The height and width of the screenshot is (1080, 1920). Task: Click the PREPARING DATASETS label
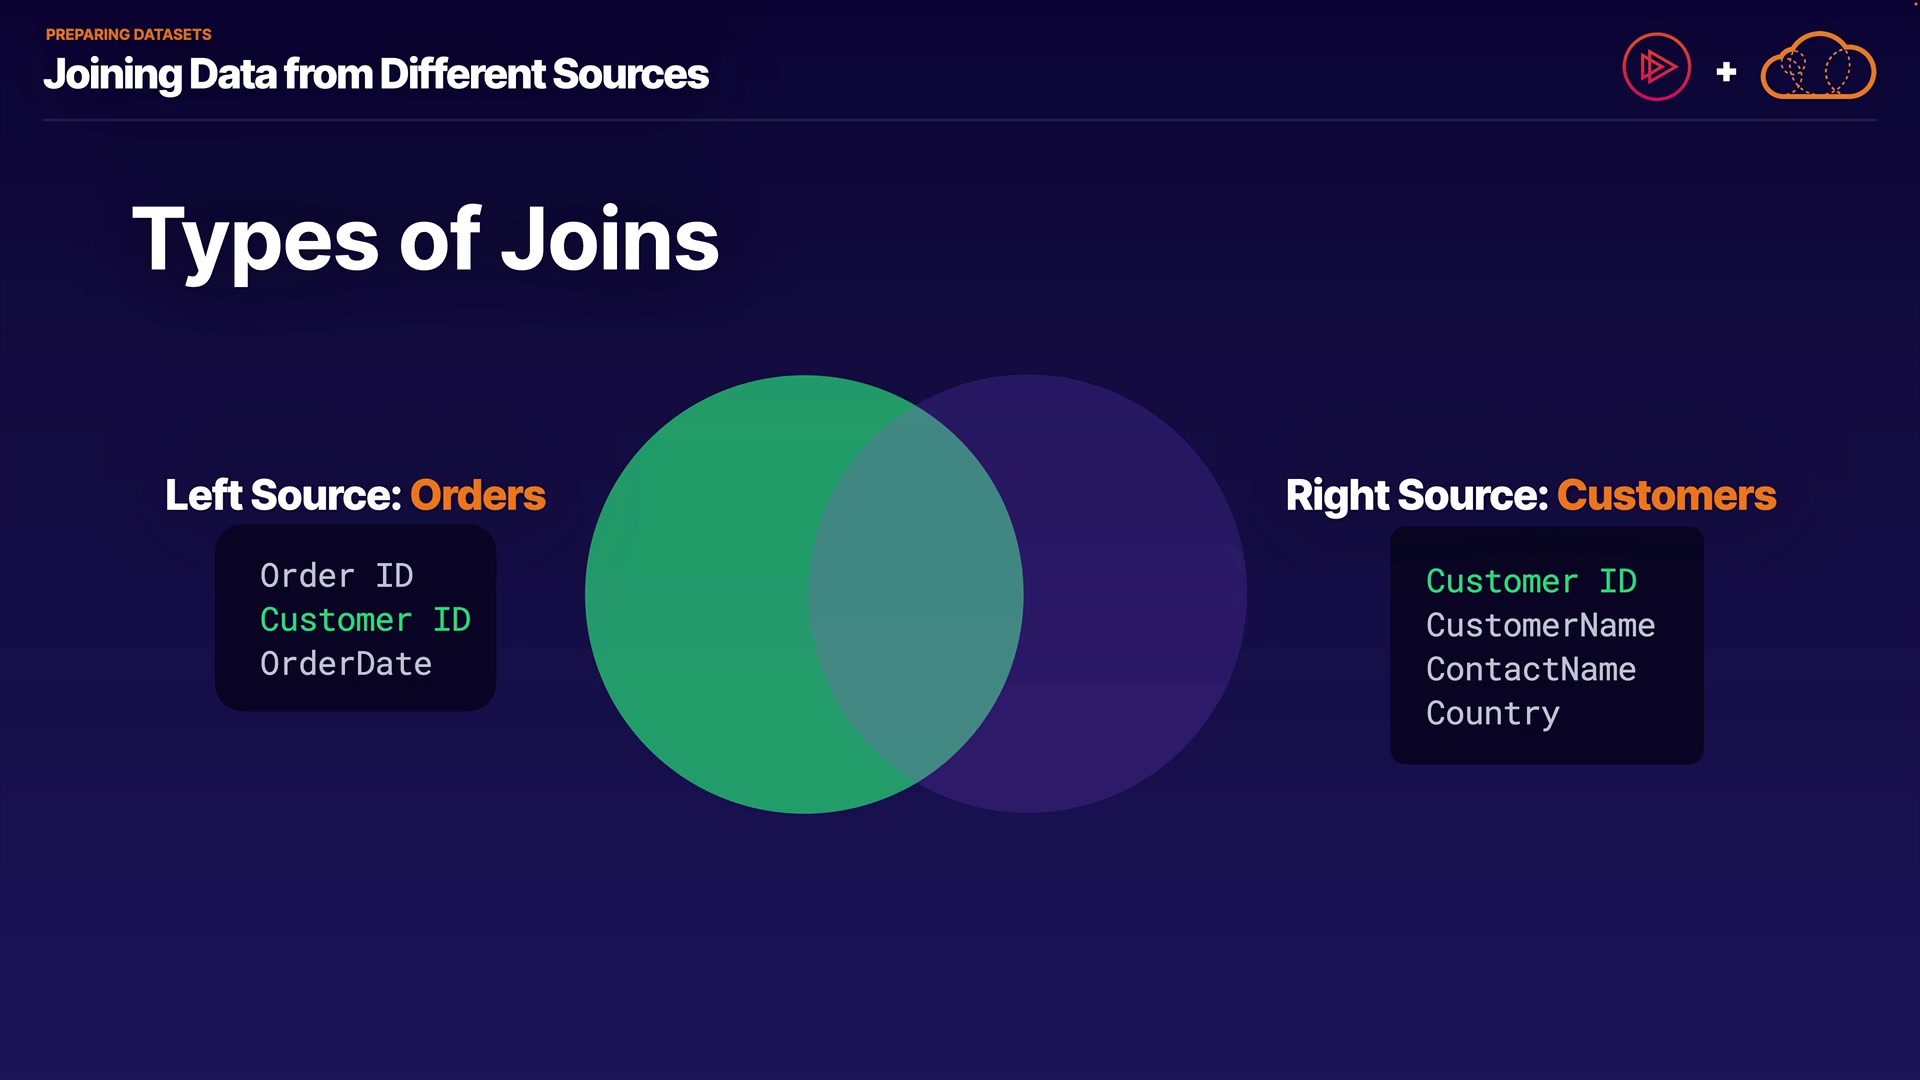(128, 34)
